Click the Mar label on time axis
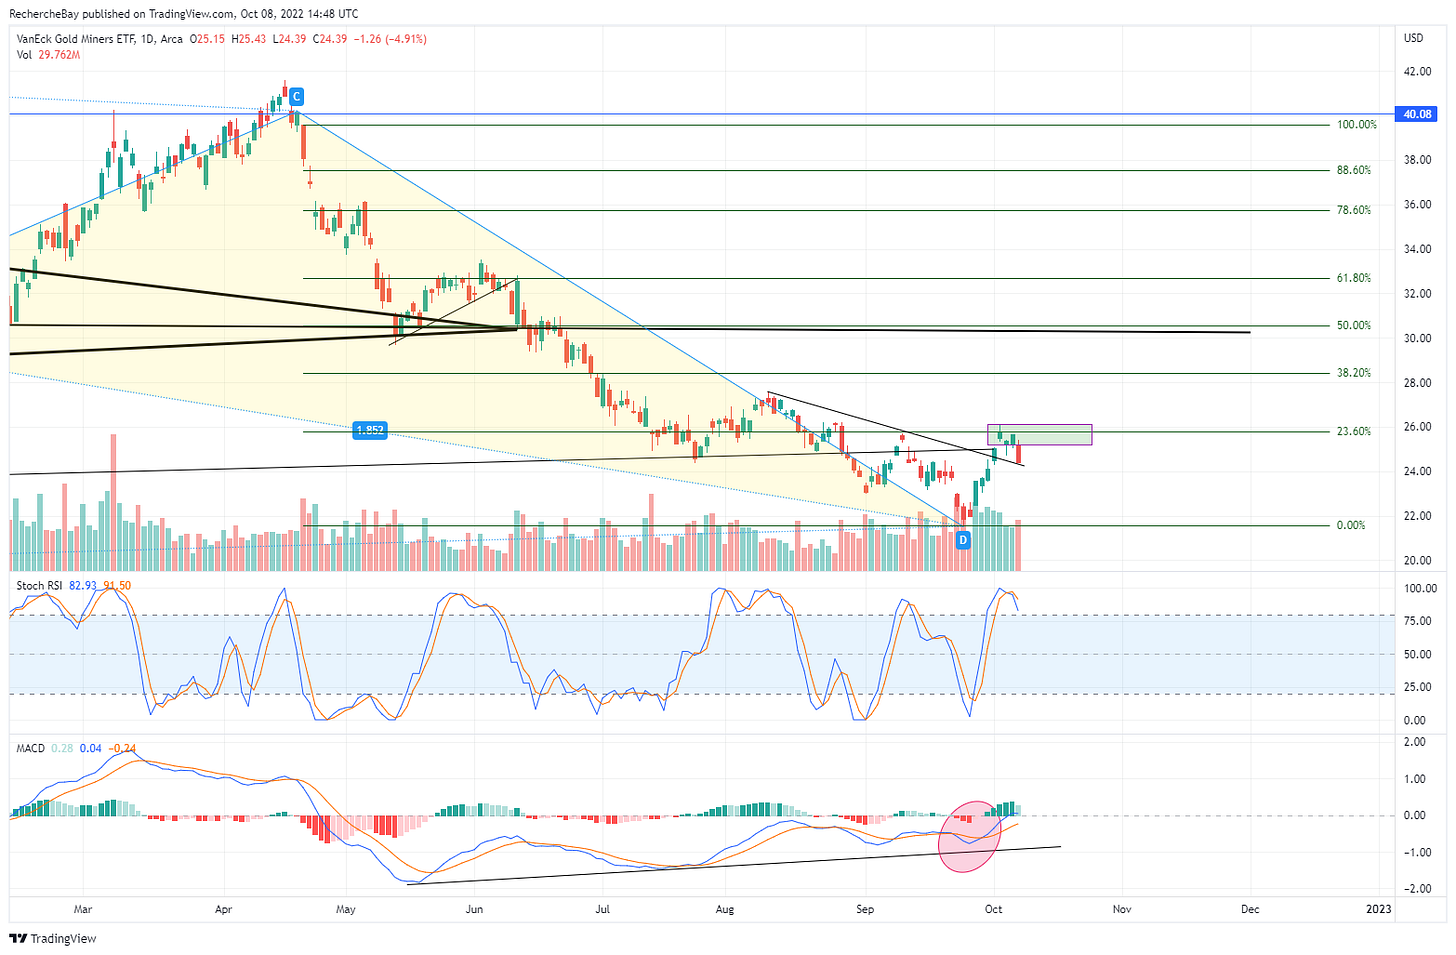Image resolution: width=1456 pixels, height=955 pixels. point(83,909)
